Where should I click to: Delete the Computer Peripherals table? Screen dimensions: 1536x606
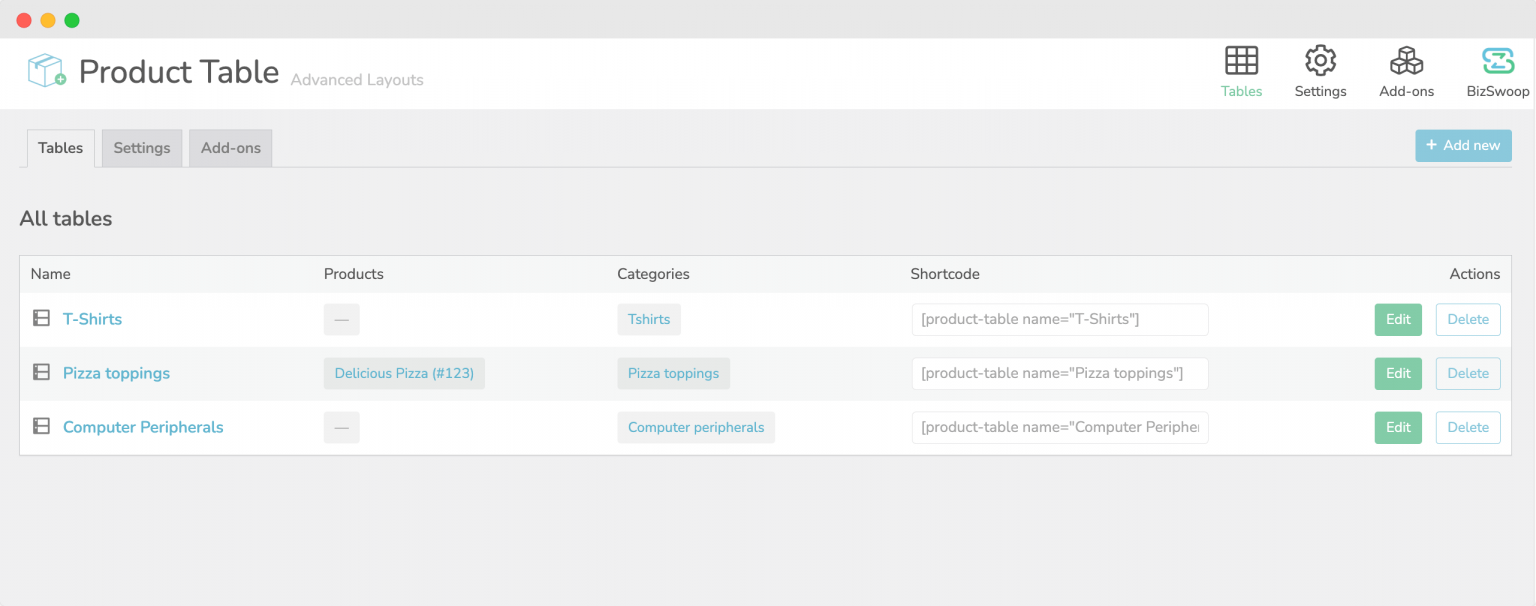coord(1467,427)
